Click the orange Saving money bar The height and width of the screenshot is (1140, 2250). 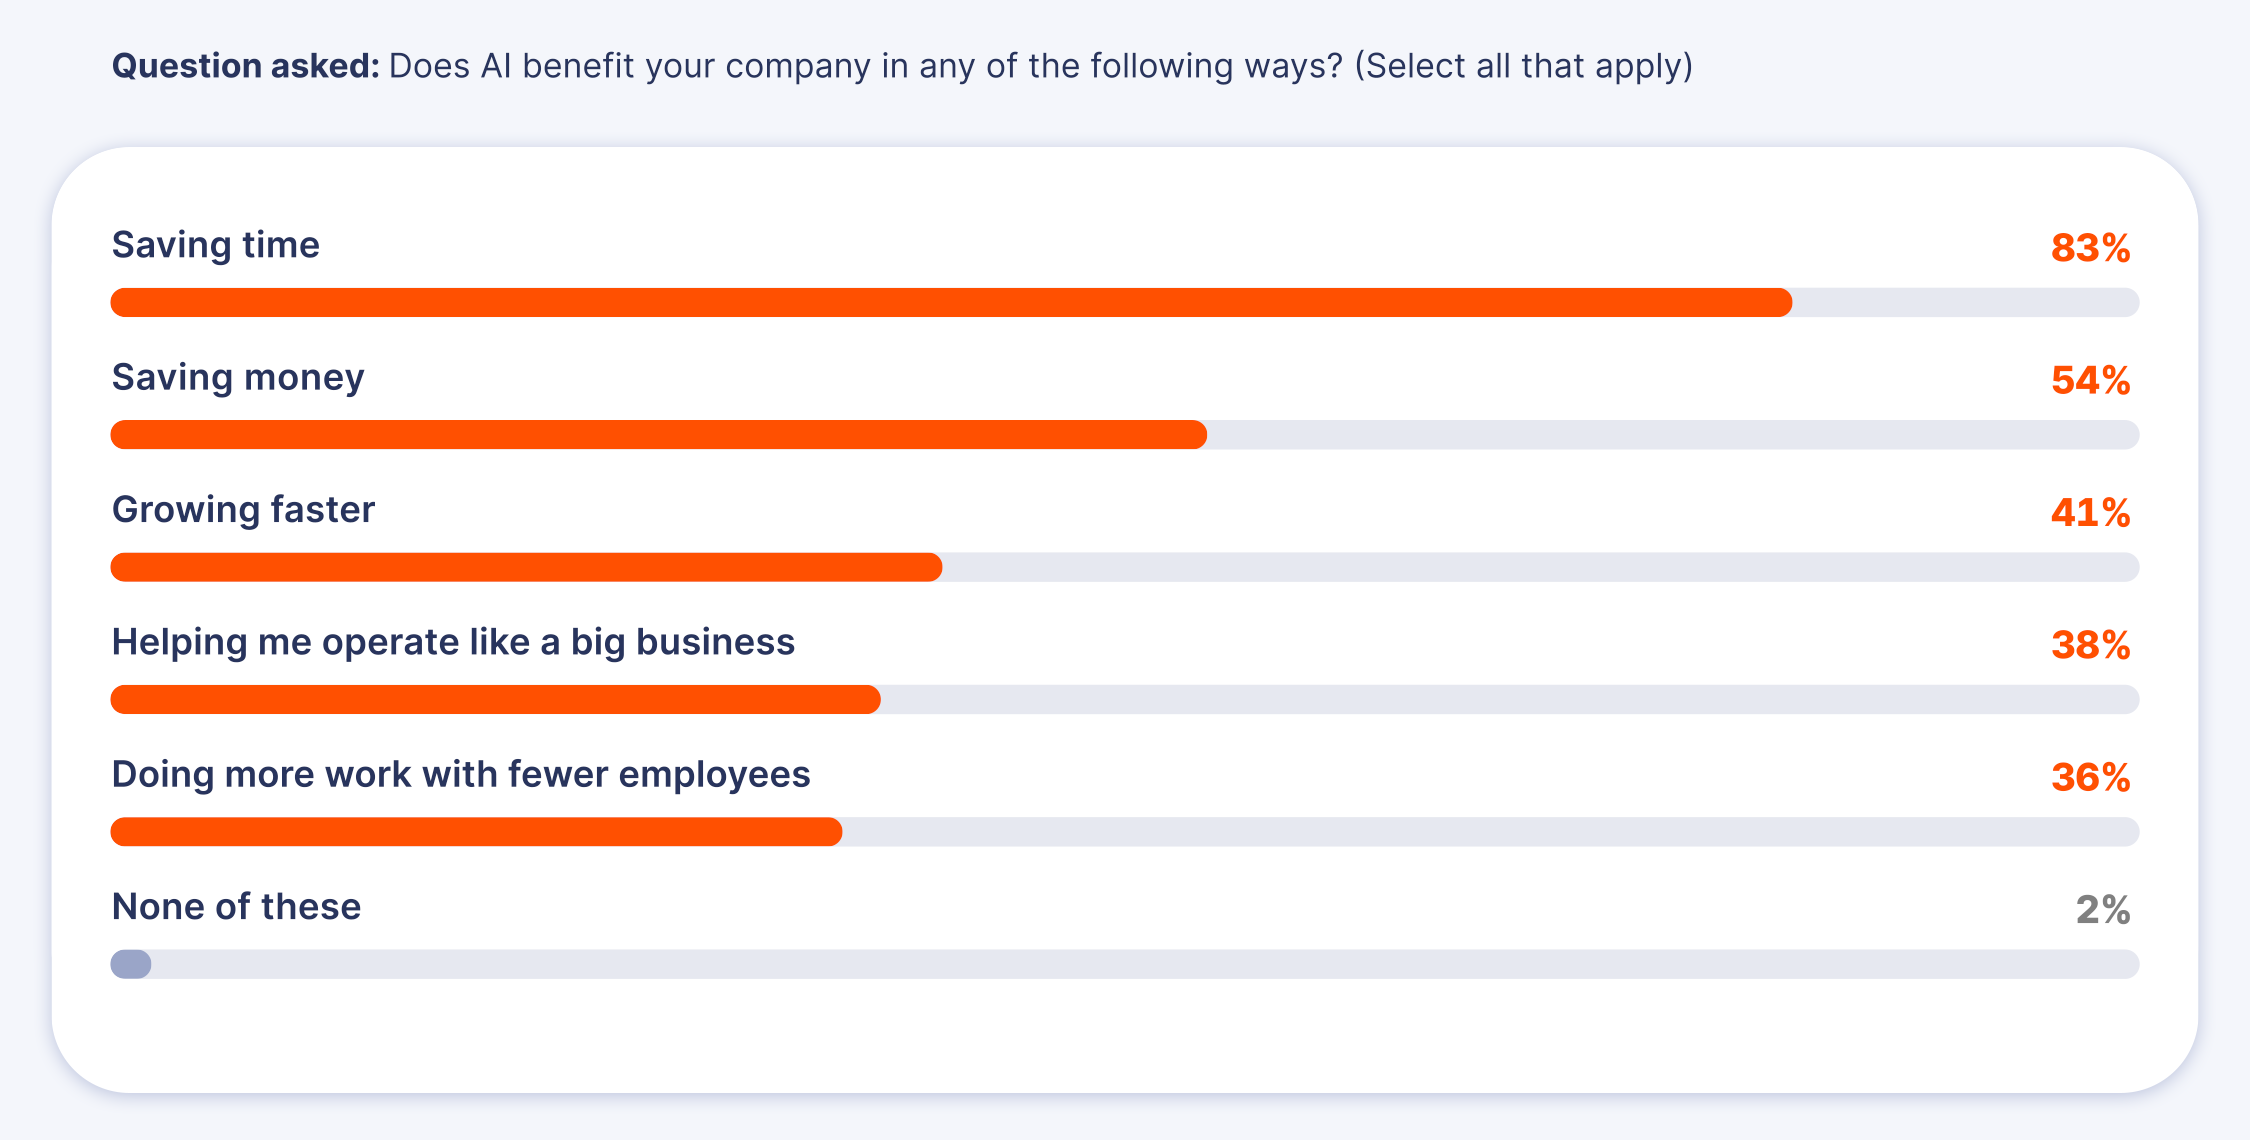tap(659, 435)
